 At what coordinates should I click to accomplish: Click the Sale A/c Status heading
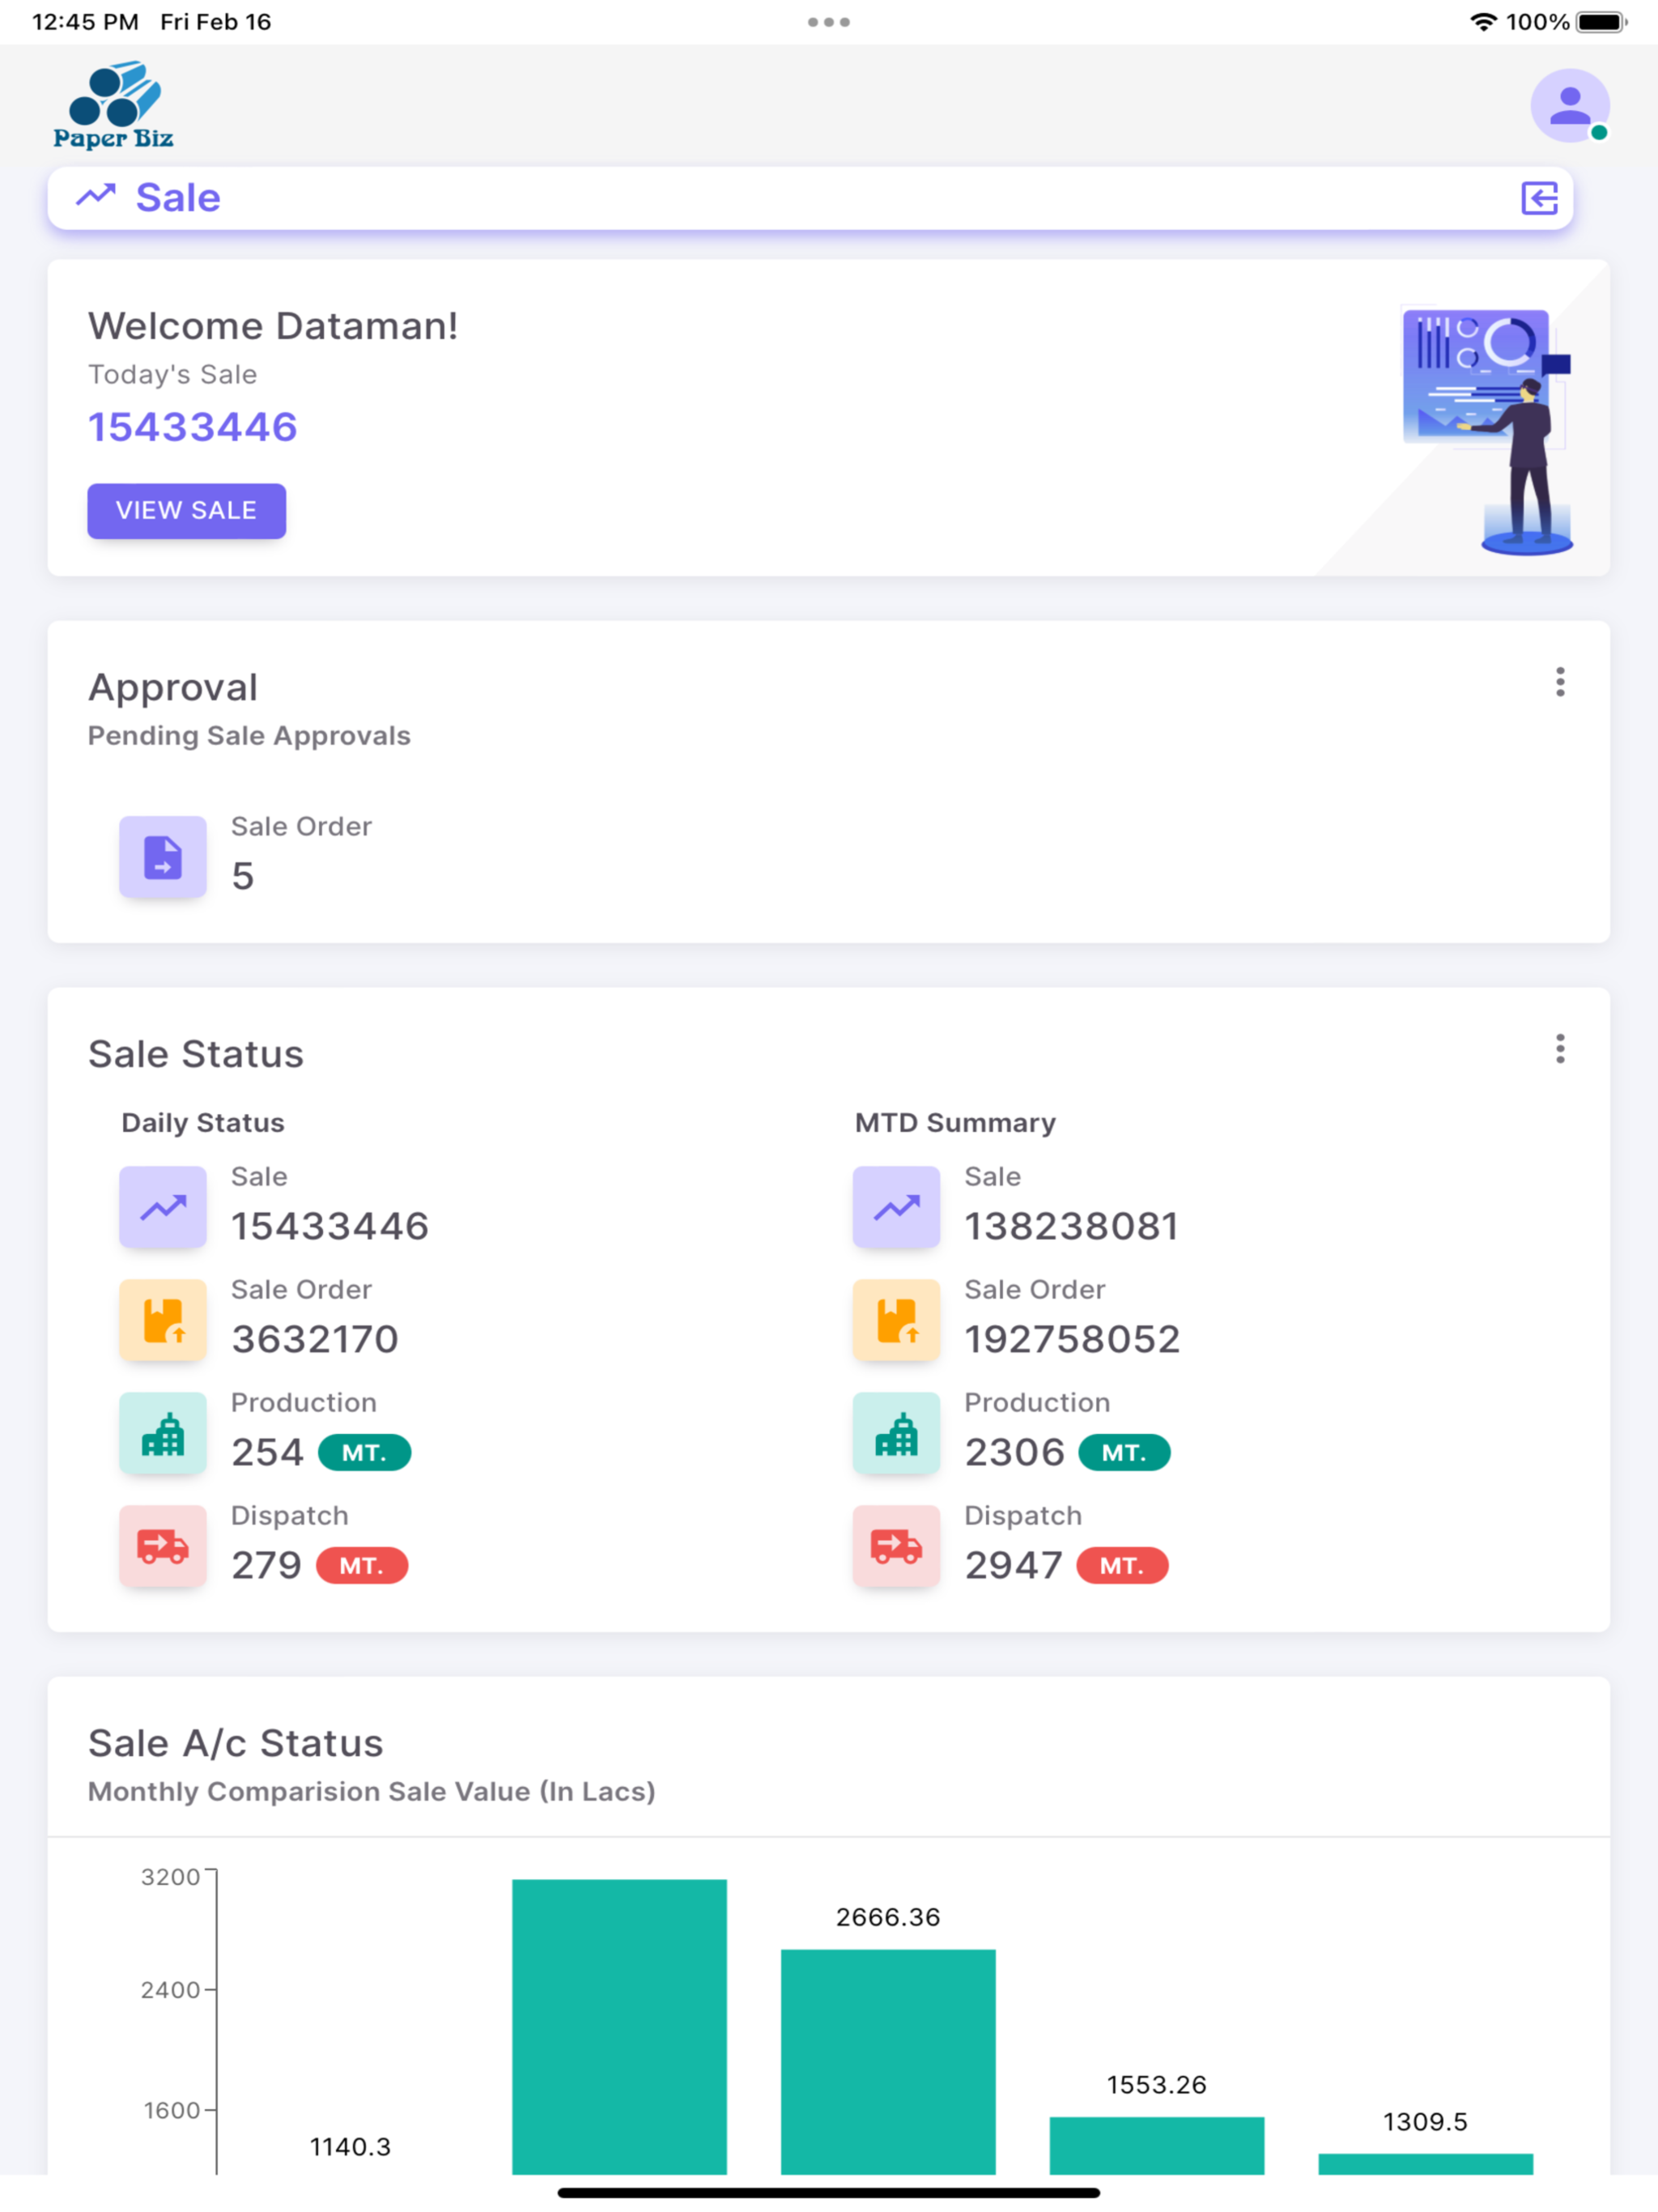(236, 1743)
